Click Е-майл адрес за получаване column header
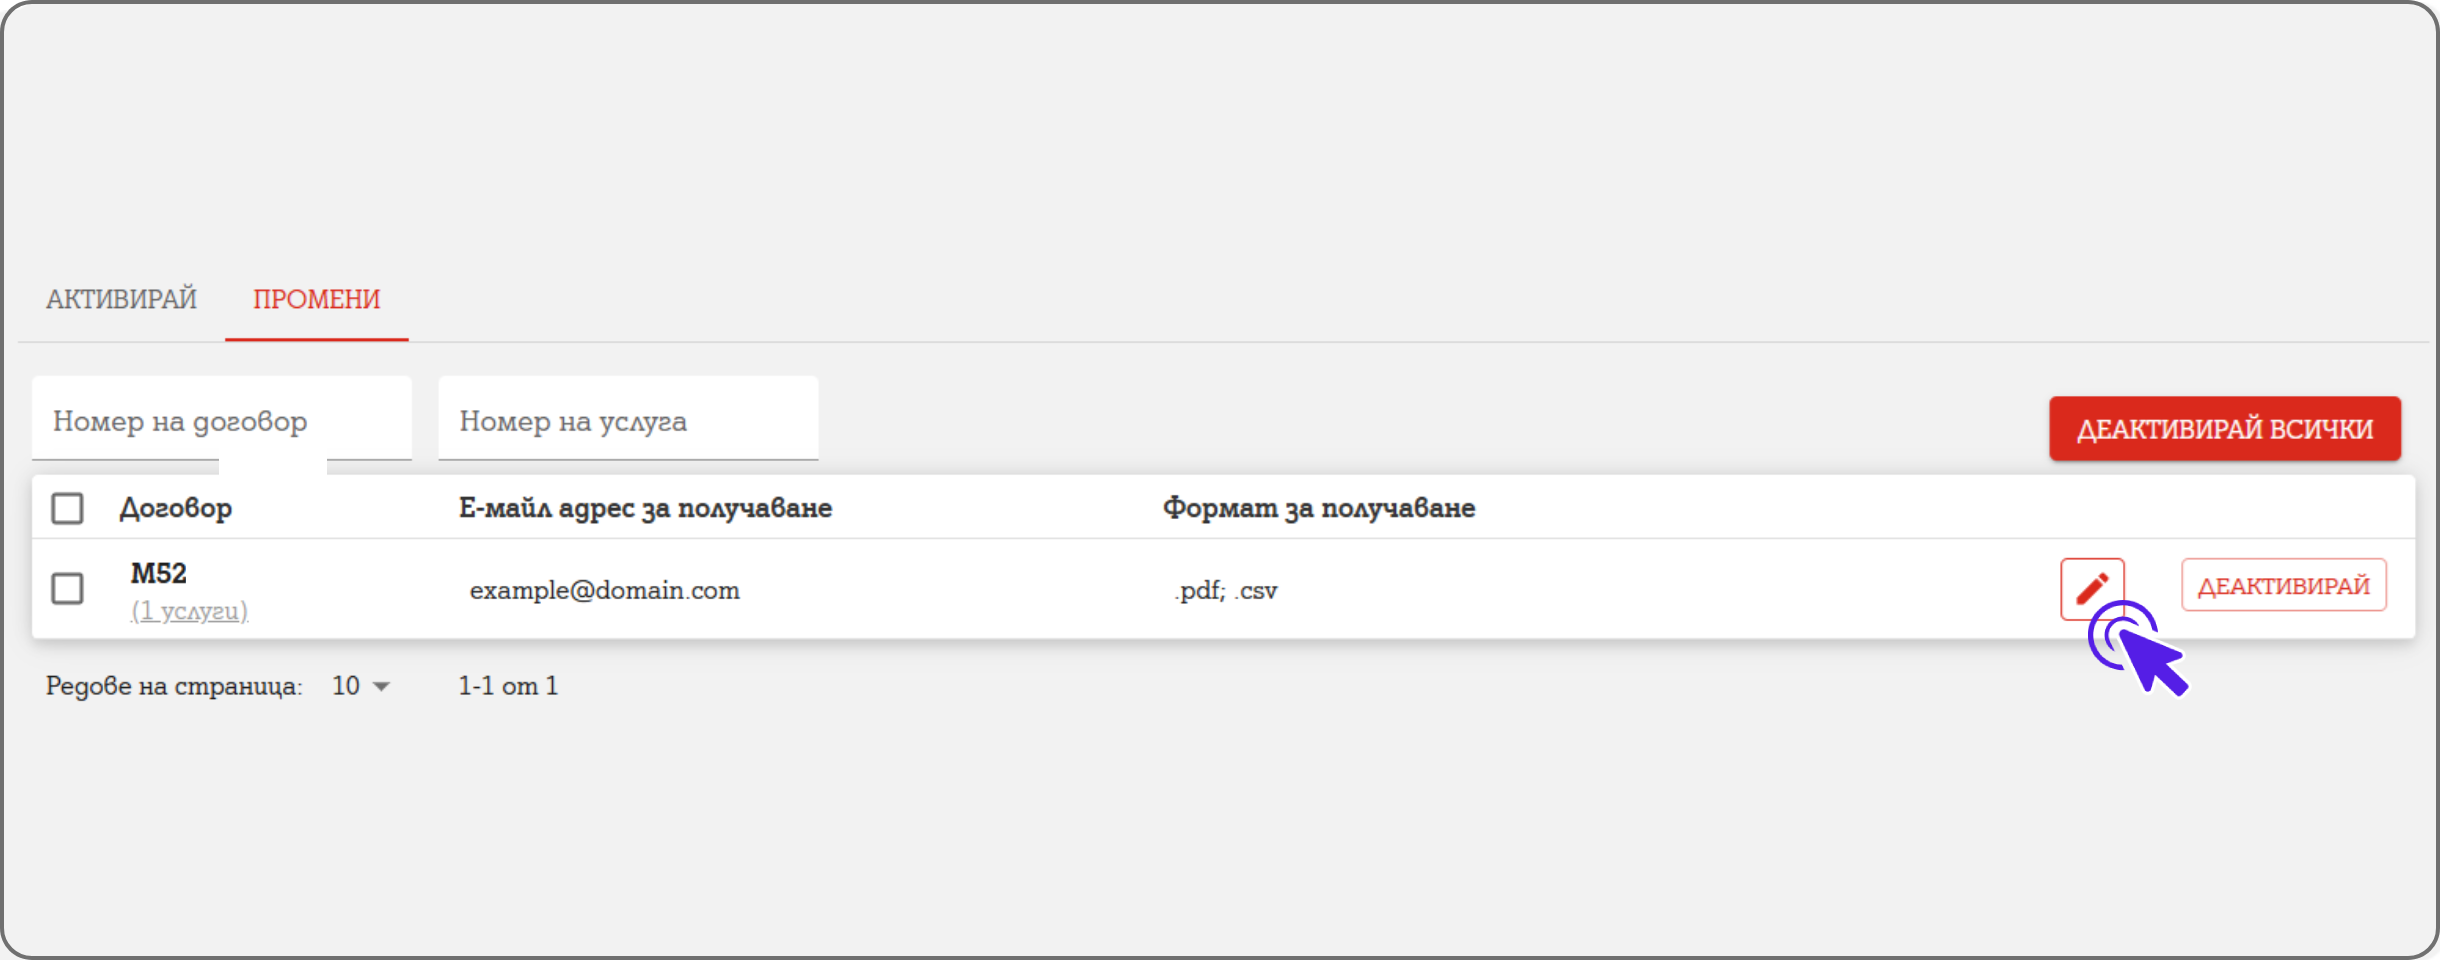 pyautogui.click(x=645, y=508)
